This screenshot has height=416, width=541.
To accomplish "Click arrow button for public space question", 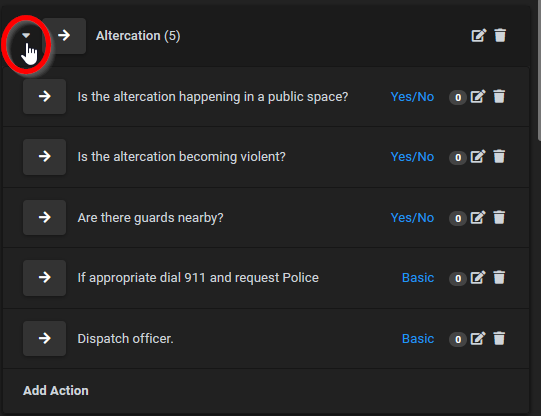I will tap(45, 96).
